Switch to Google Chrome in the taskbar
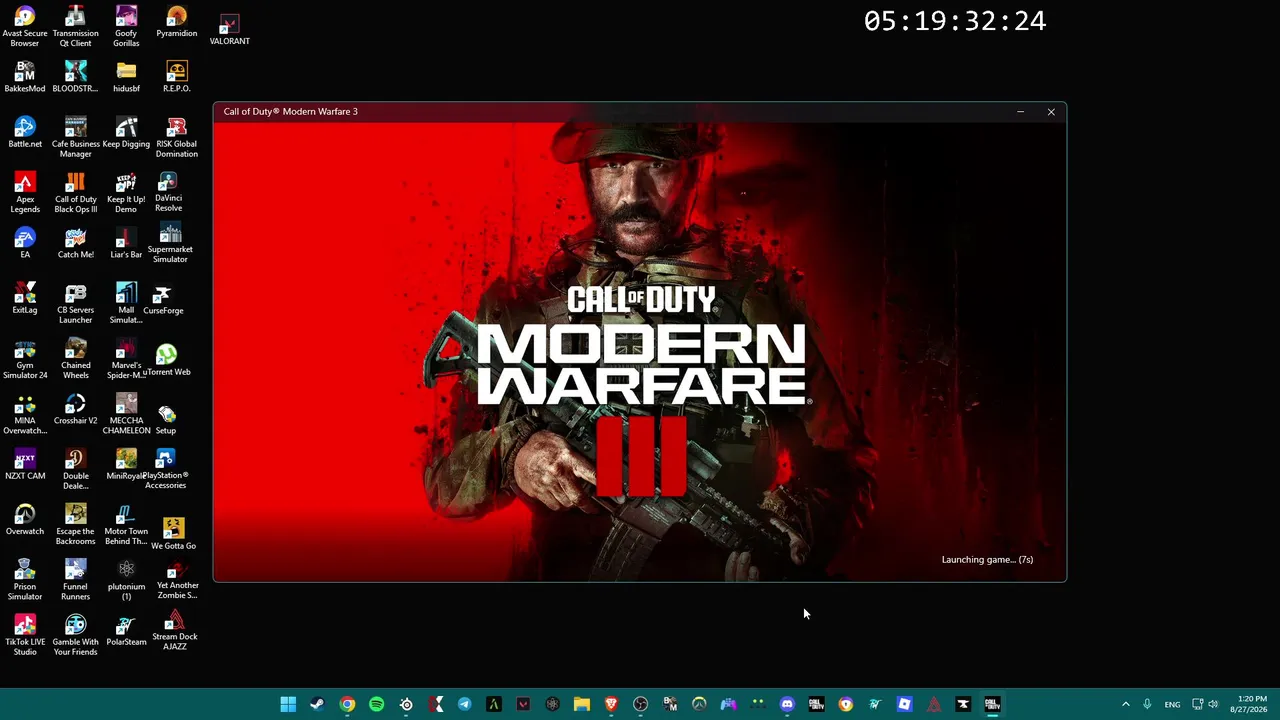 click(347, 704)
